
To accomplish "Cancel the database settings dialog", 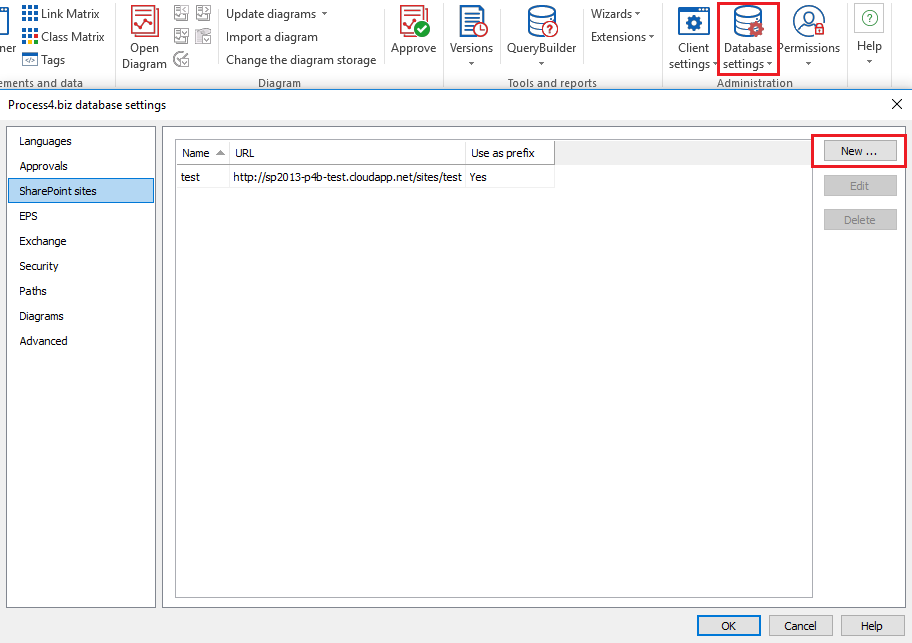I will [x=800, y=626].
